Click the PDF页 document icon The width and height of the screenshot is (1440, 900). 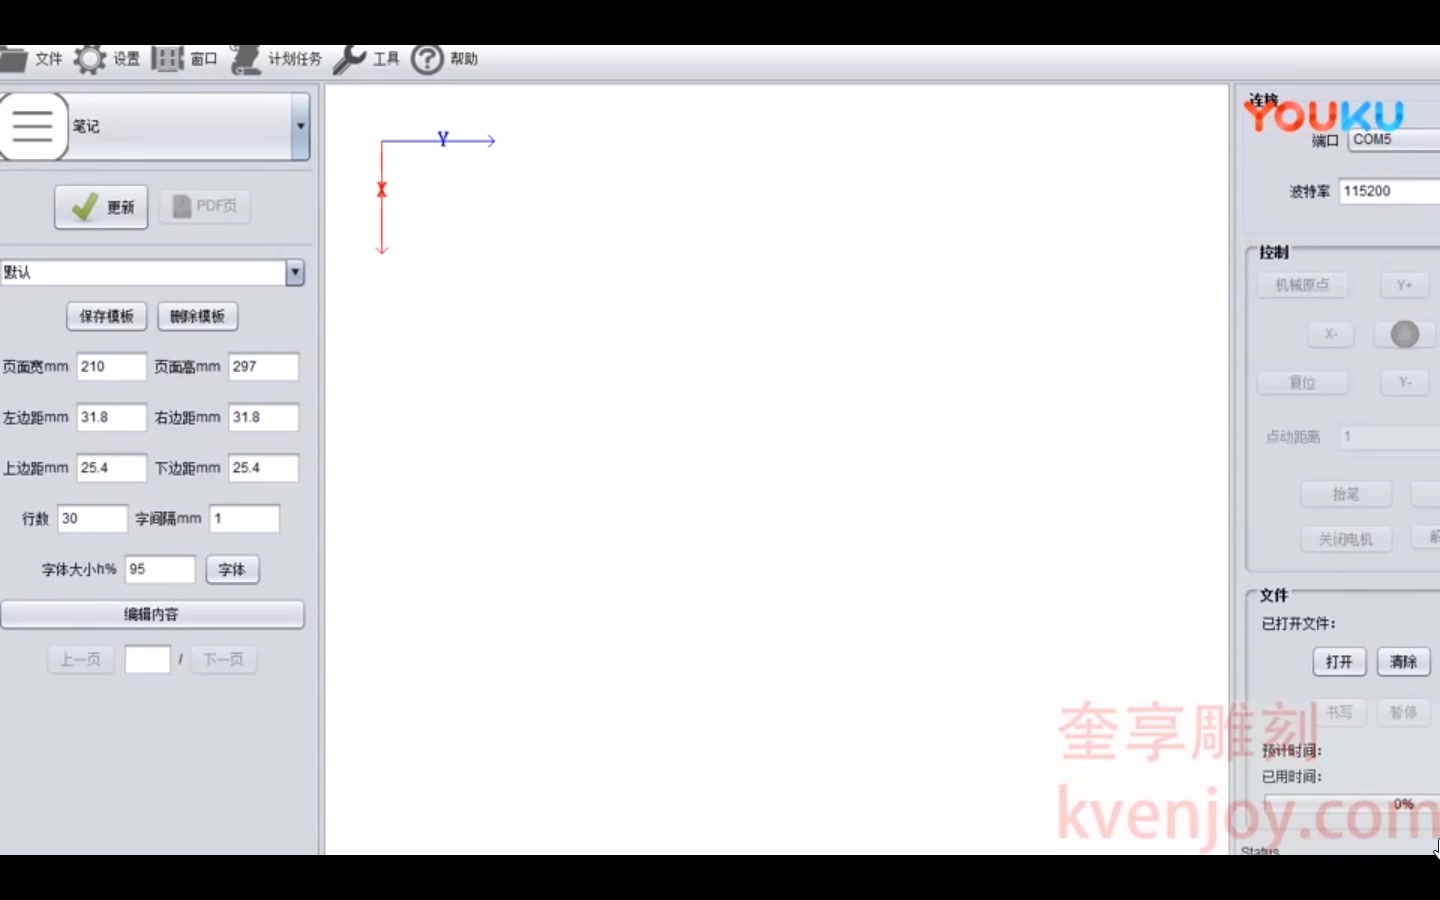pos(181,206)
